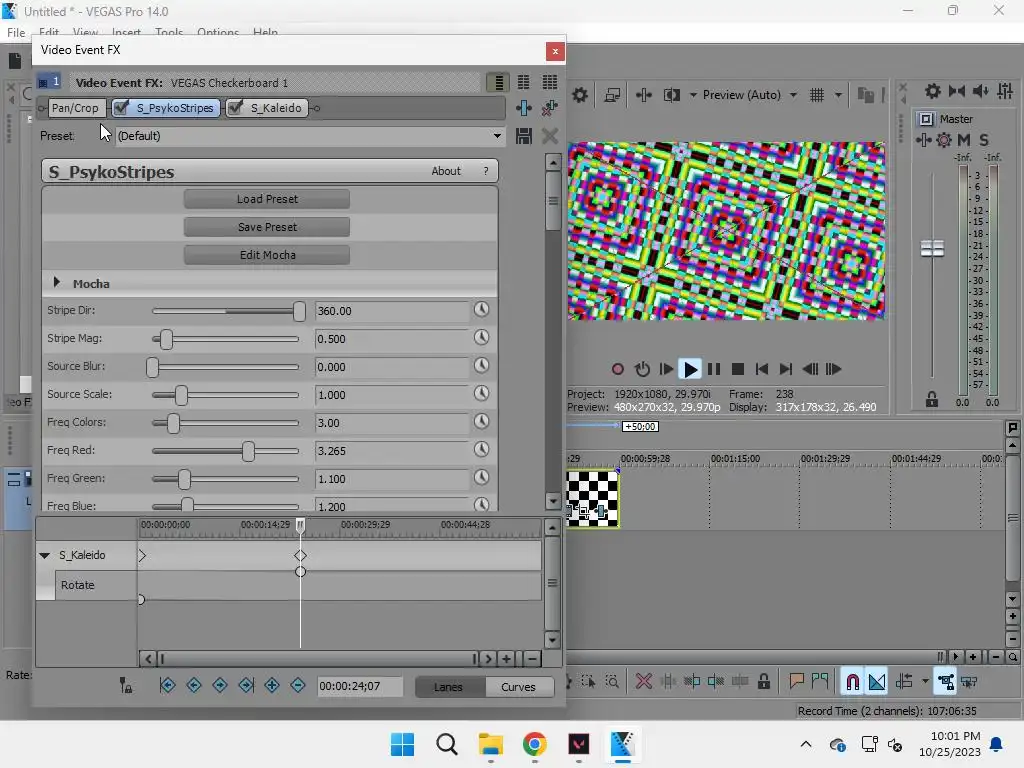Viewport: 1024px width, 768px height.
Task: Click the Video Output FX icon in preview
Action: (644, 95)
